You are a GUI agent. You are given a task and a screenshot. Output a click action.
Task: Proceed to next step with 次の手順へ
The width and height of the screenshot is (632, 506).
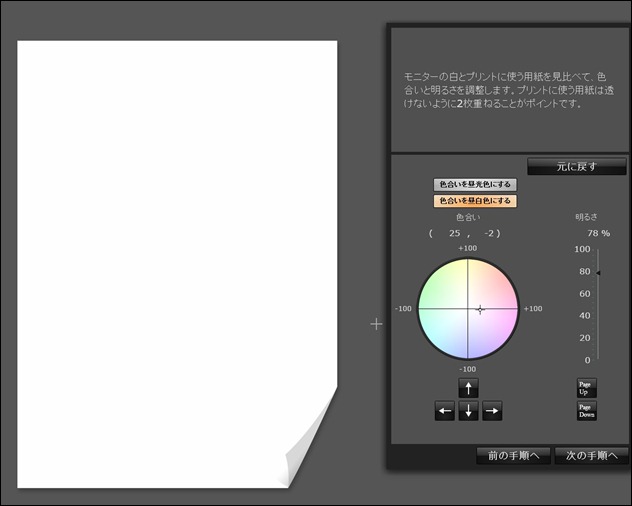[x=592, y=456]
